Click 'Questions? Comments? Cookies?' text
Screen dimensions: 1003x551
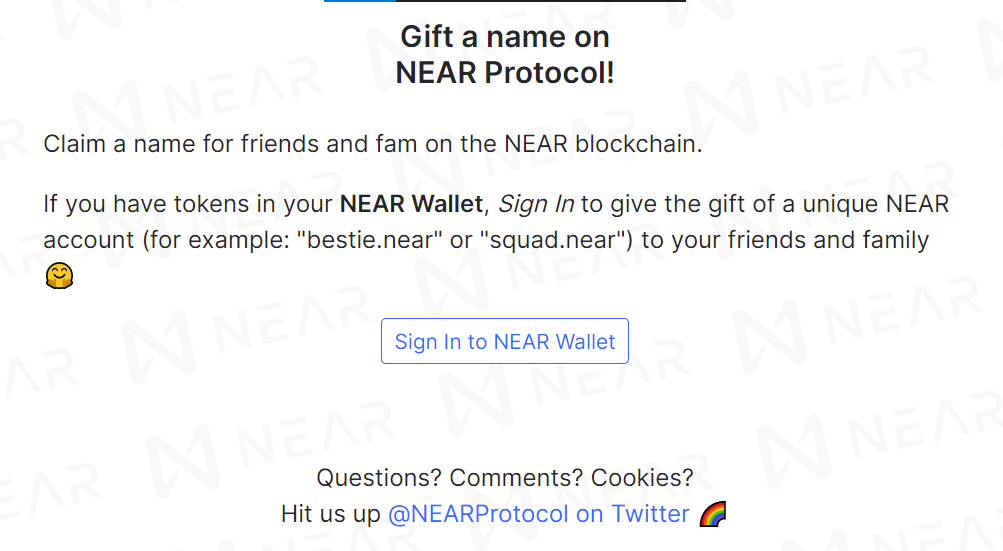point(505,478)
